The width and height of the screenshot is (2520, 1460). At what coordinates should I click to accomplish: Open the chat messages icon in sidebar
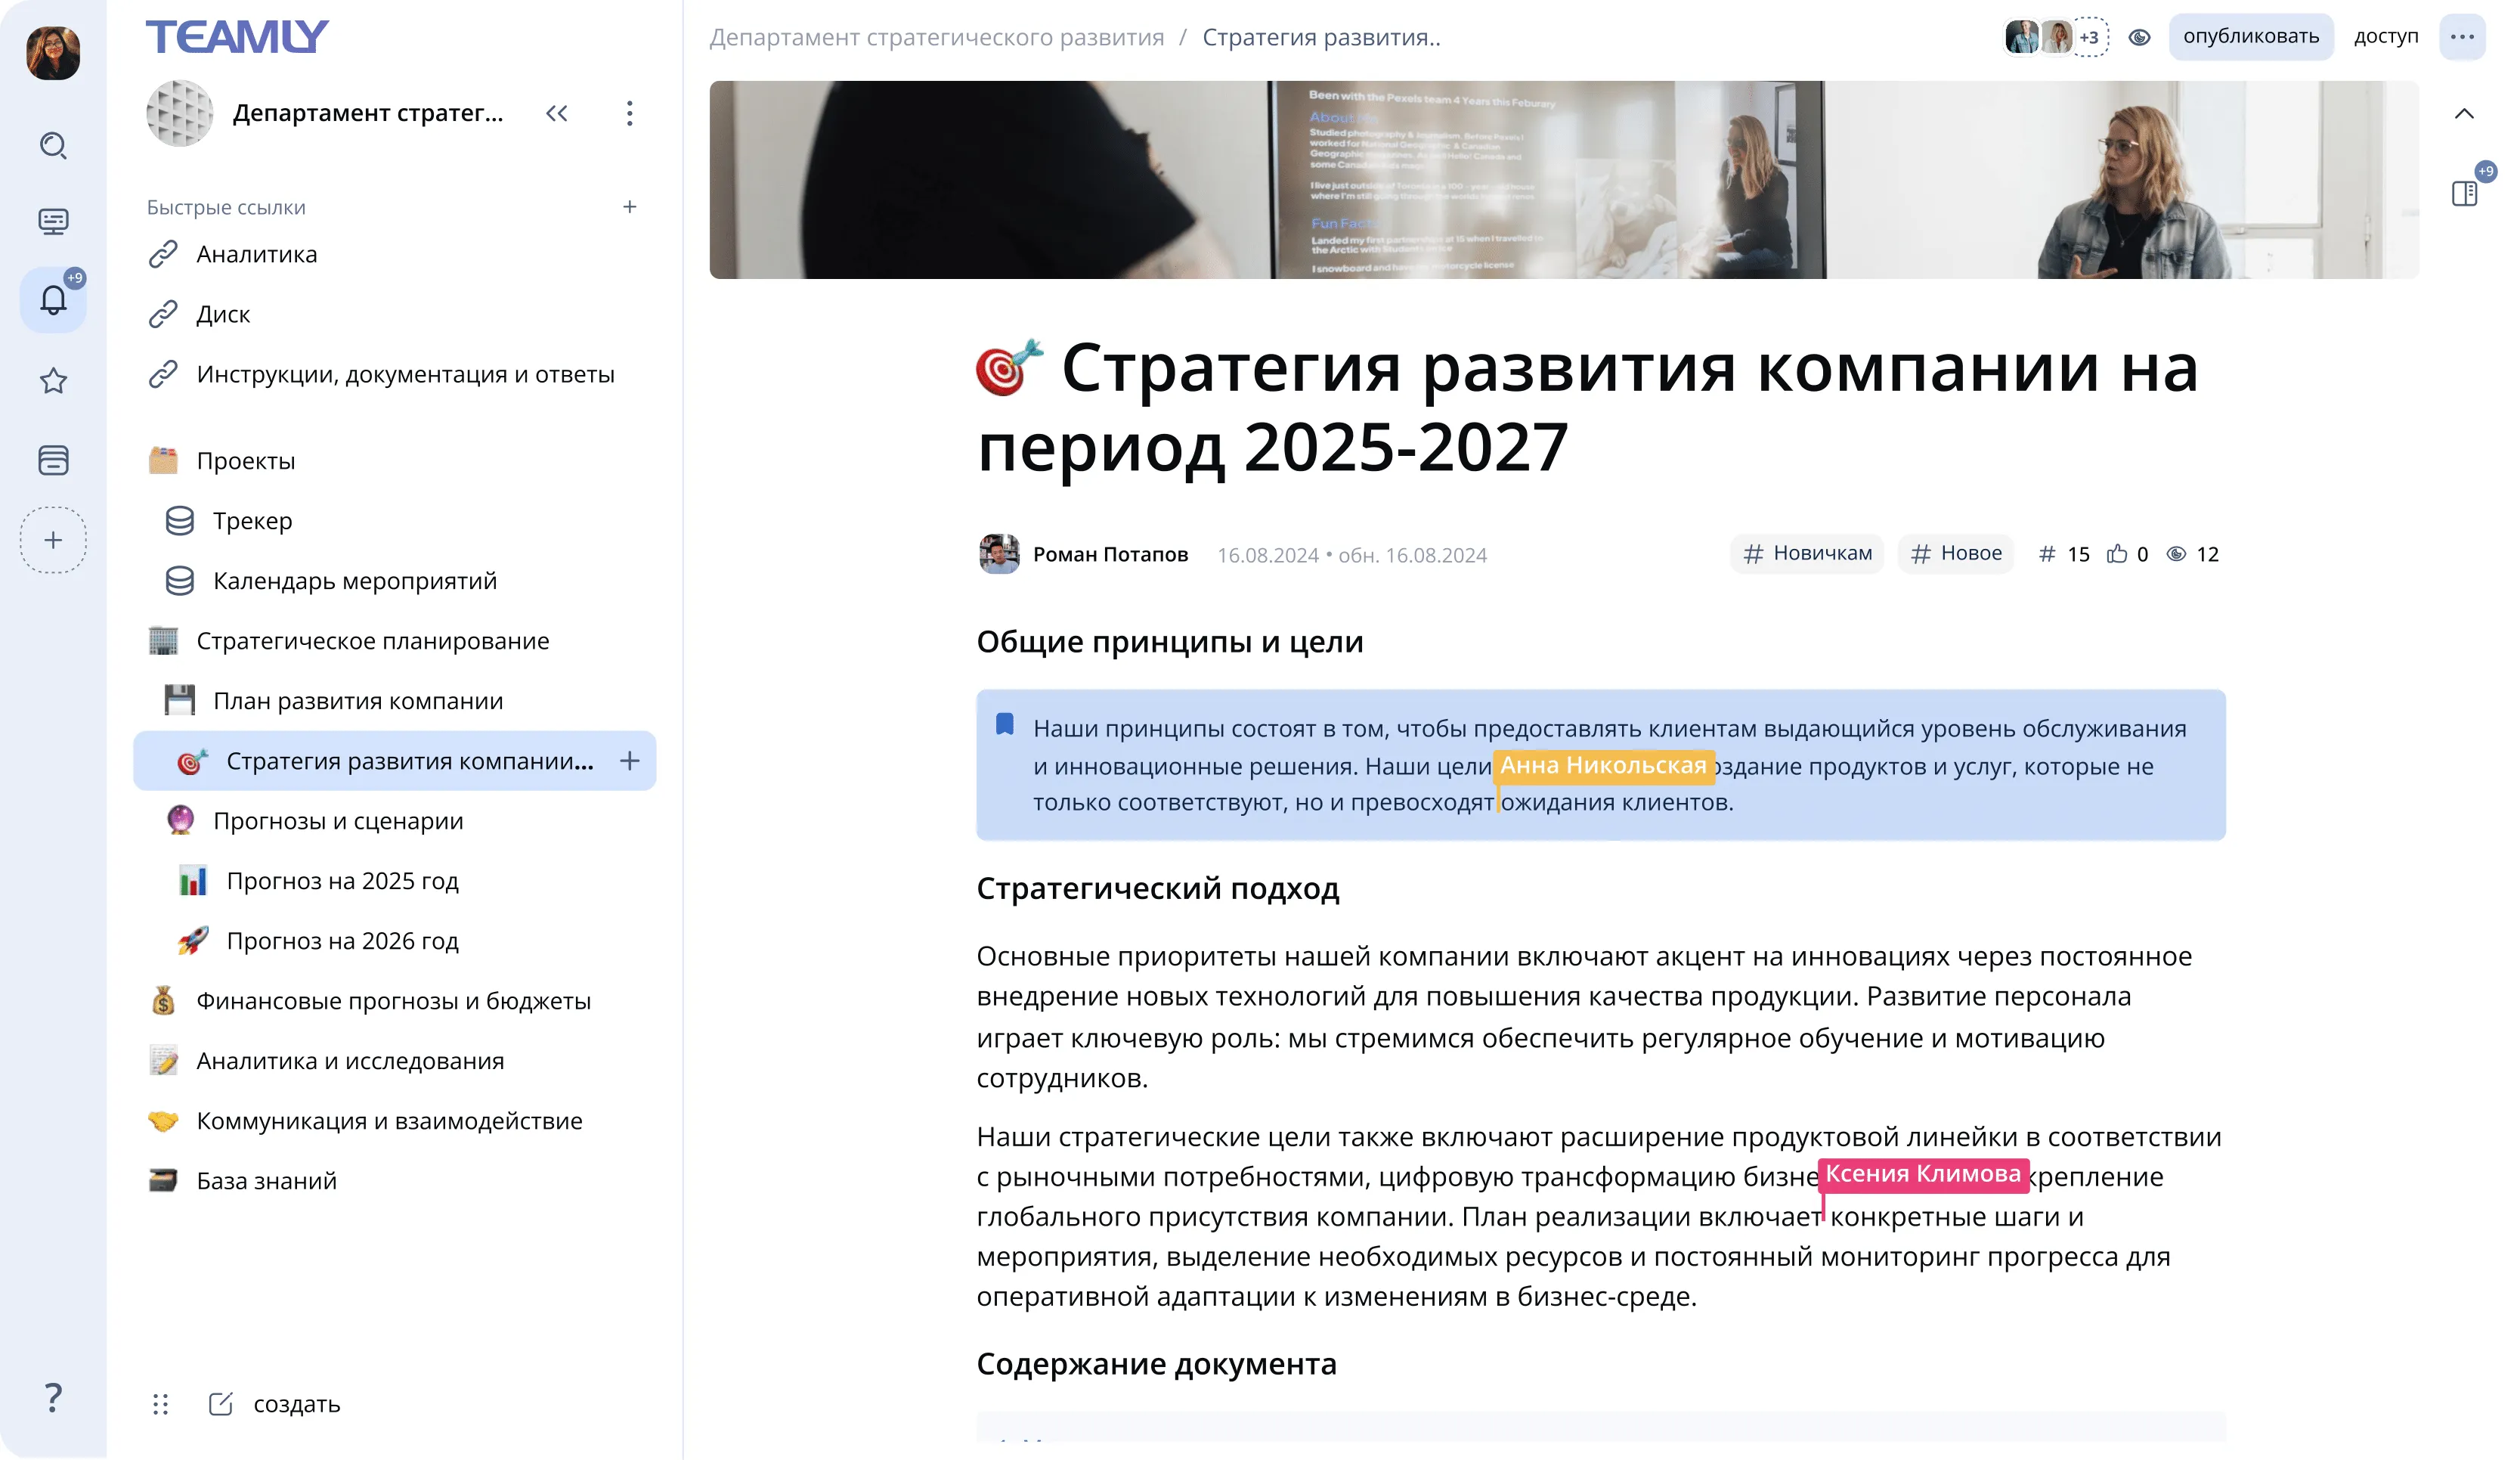pyautogui.click(x=53, y=221)
